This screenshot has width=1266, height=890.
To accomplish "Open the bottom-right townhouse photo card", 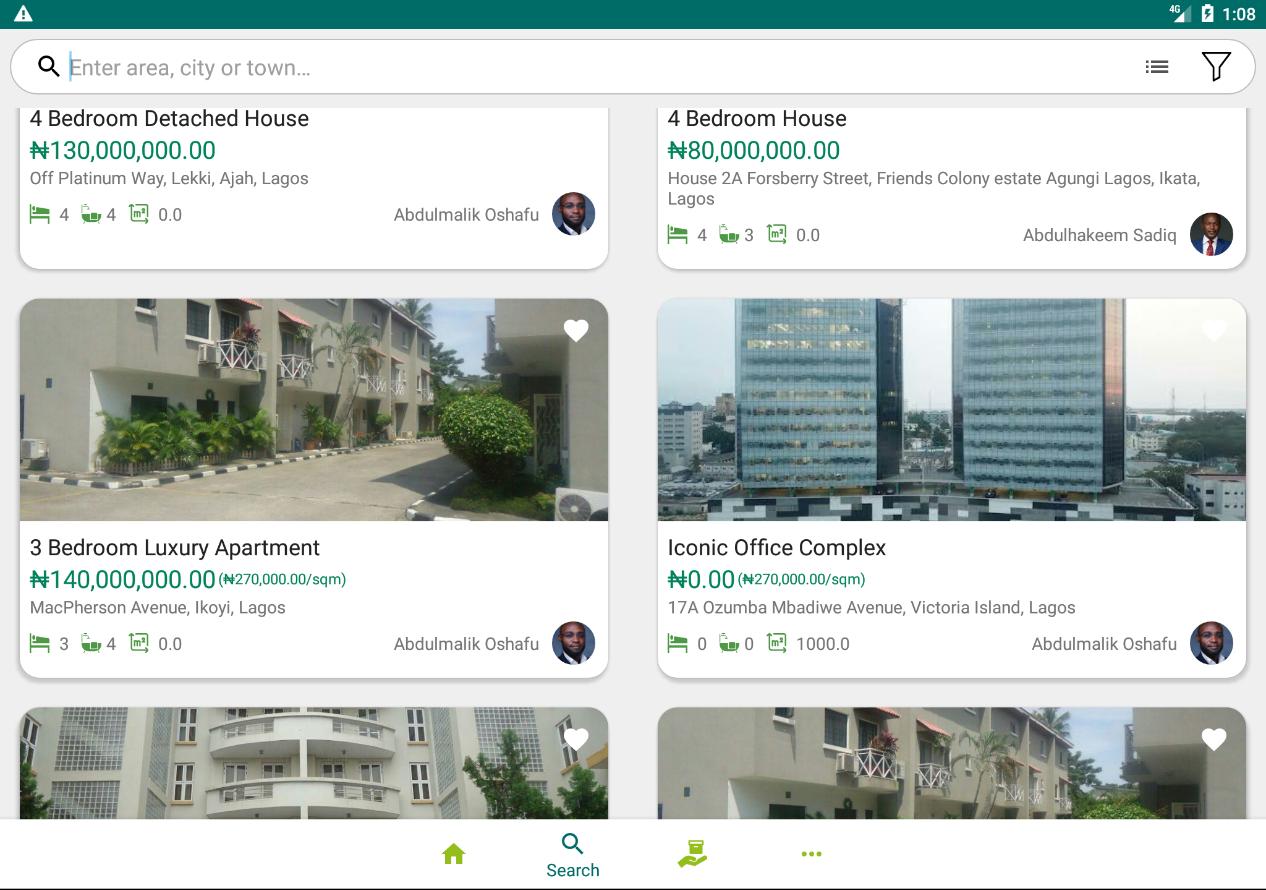I will pos(952,763).
